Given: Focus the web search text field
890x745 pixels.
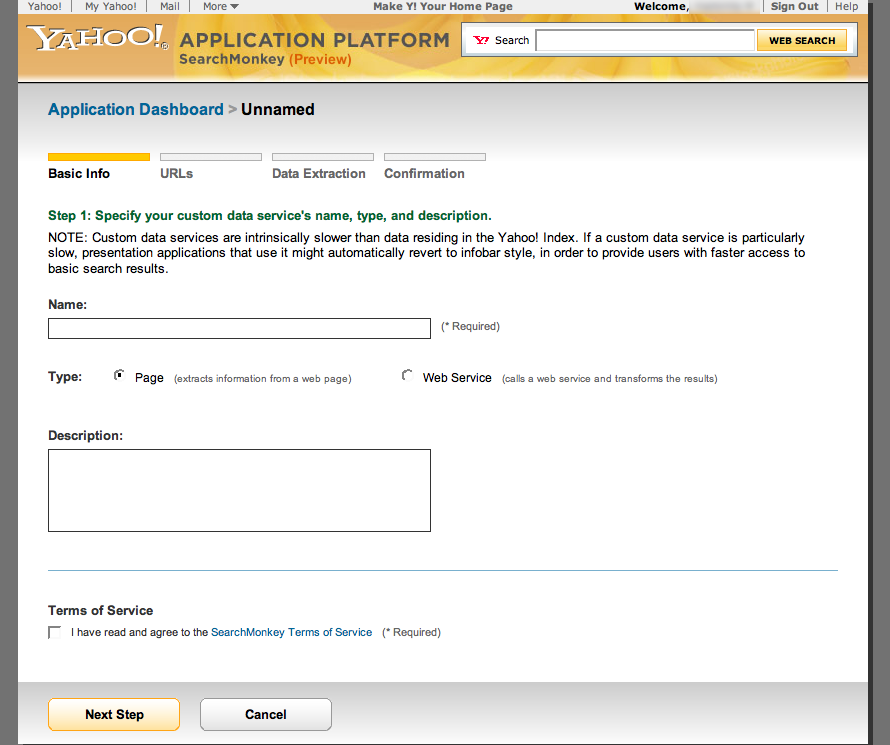Looking at the screenshot, I should pyautogui.click(x=645, y=40).
